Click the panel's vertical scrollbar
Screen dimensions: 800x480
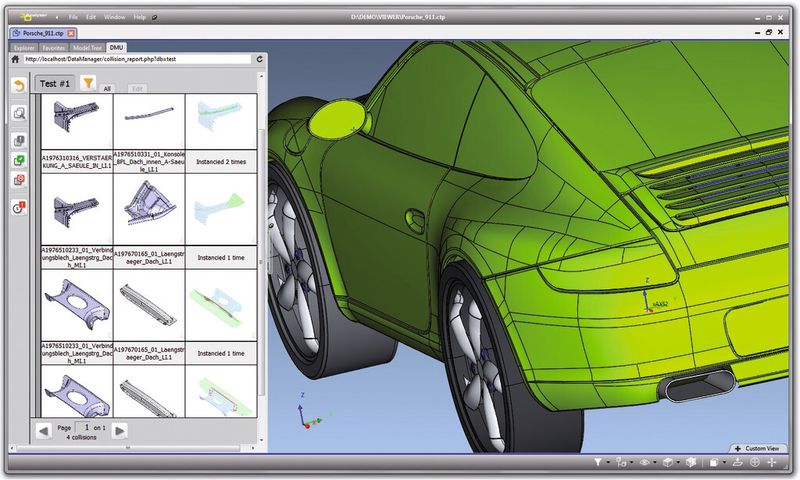pyautogui.click(x=262, y=262)
